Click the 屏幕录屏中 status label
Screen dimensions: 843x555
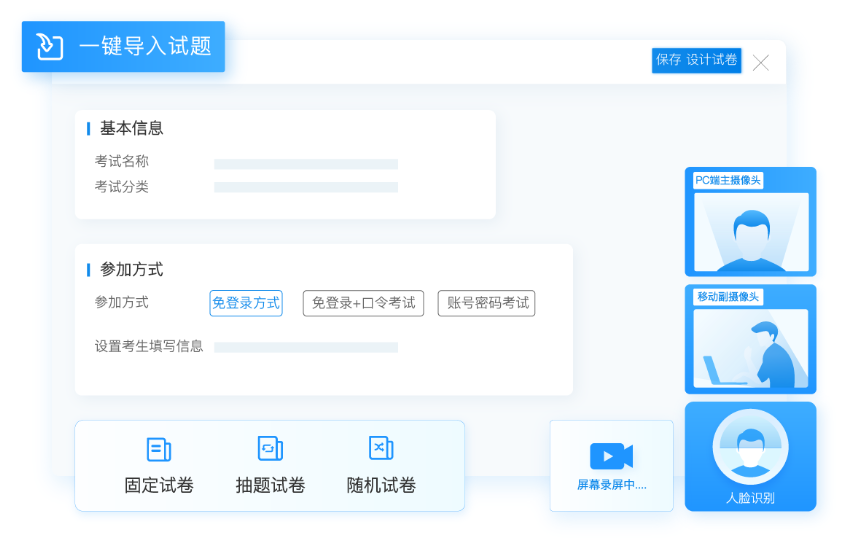click(611, 485)
